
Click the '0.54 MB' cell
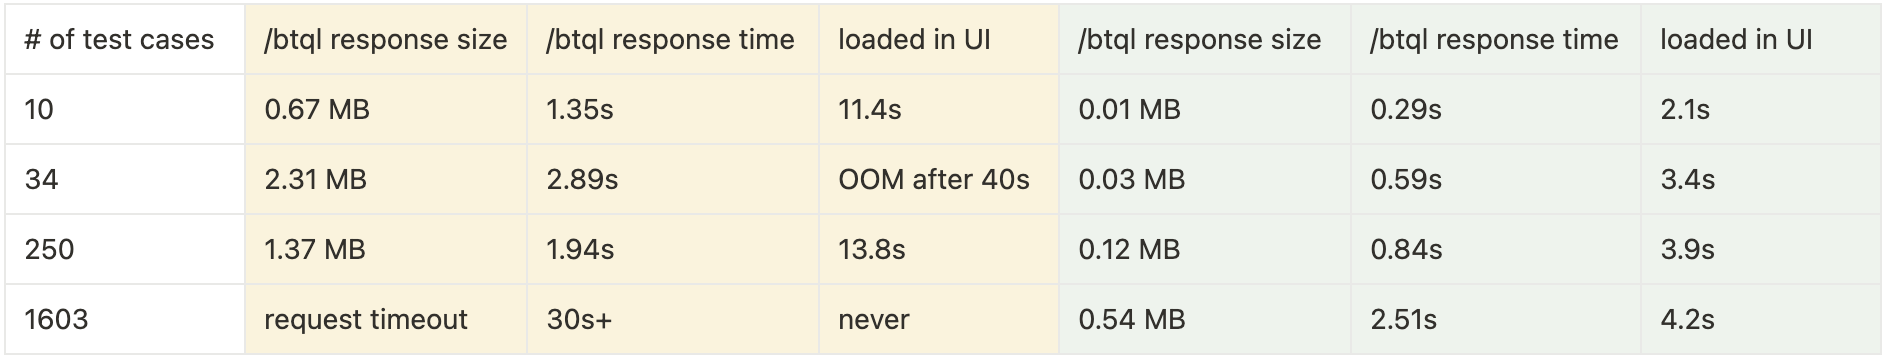point(1204,319)
